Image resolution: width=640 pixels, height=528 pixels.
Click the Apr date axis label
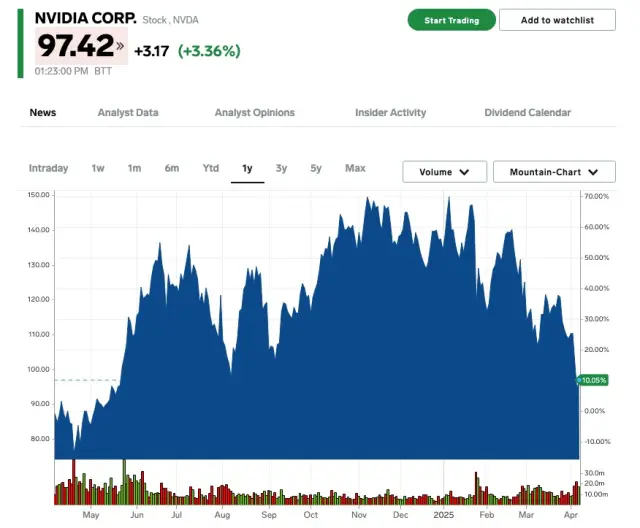click(x=571, y=515)
